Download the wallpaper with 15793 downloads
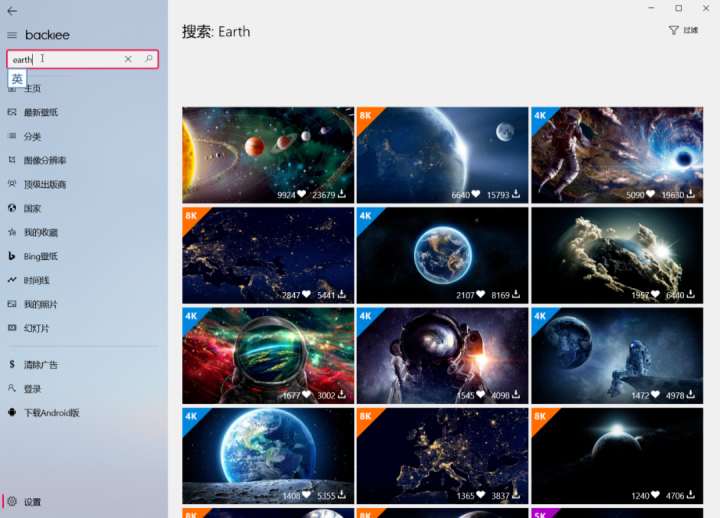720x518 pixels. [516, 194]
